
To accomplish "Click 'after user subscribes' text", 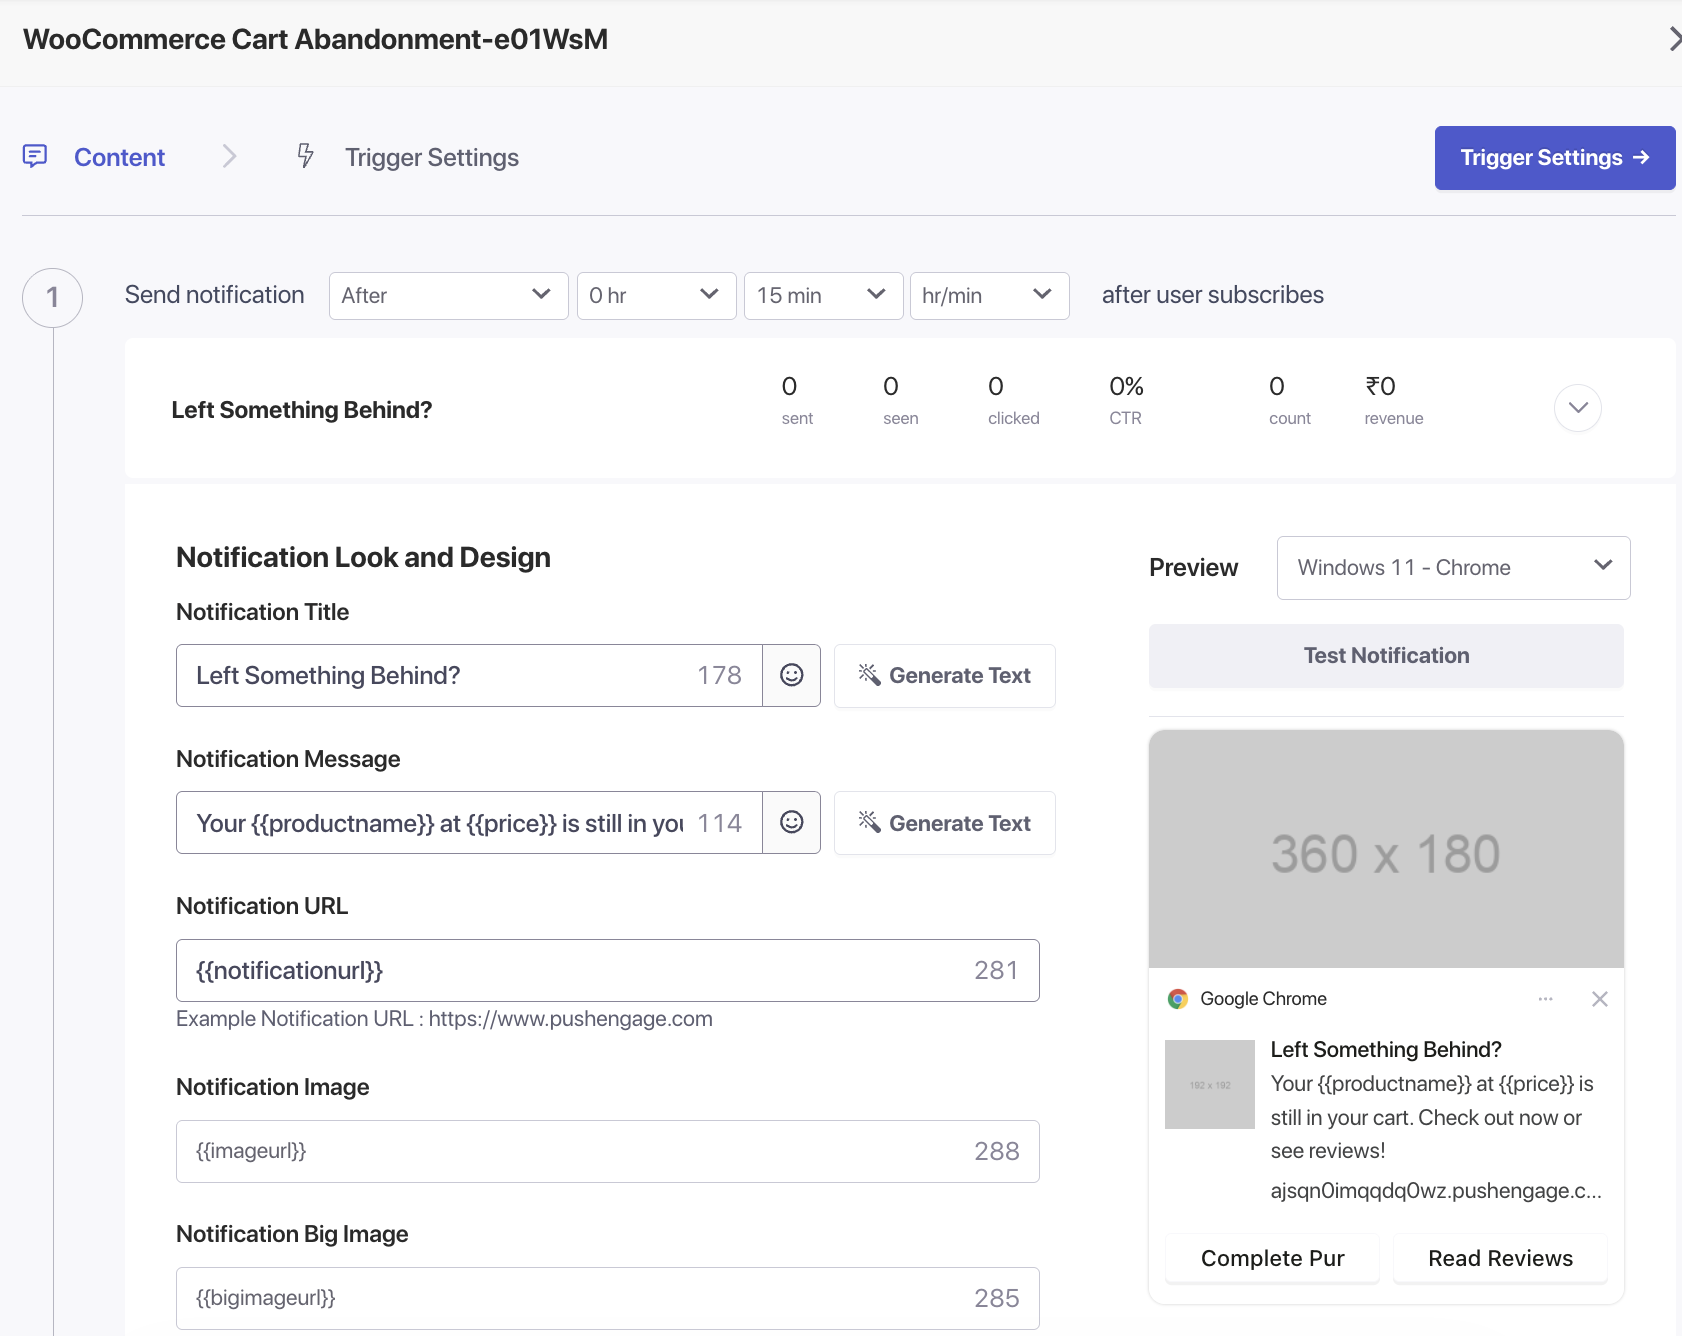I will coord(1212,295).
